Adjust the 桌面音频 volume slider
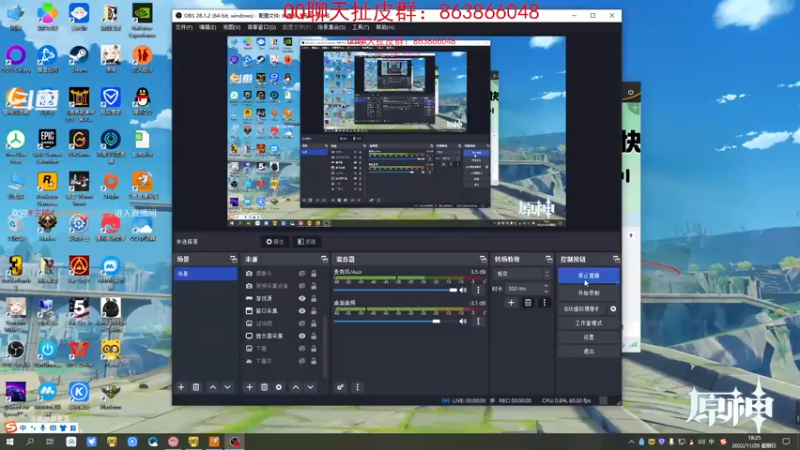This screenshot has width=800, height=450. (x=395, y=321)
